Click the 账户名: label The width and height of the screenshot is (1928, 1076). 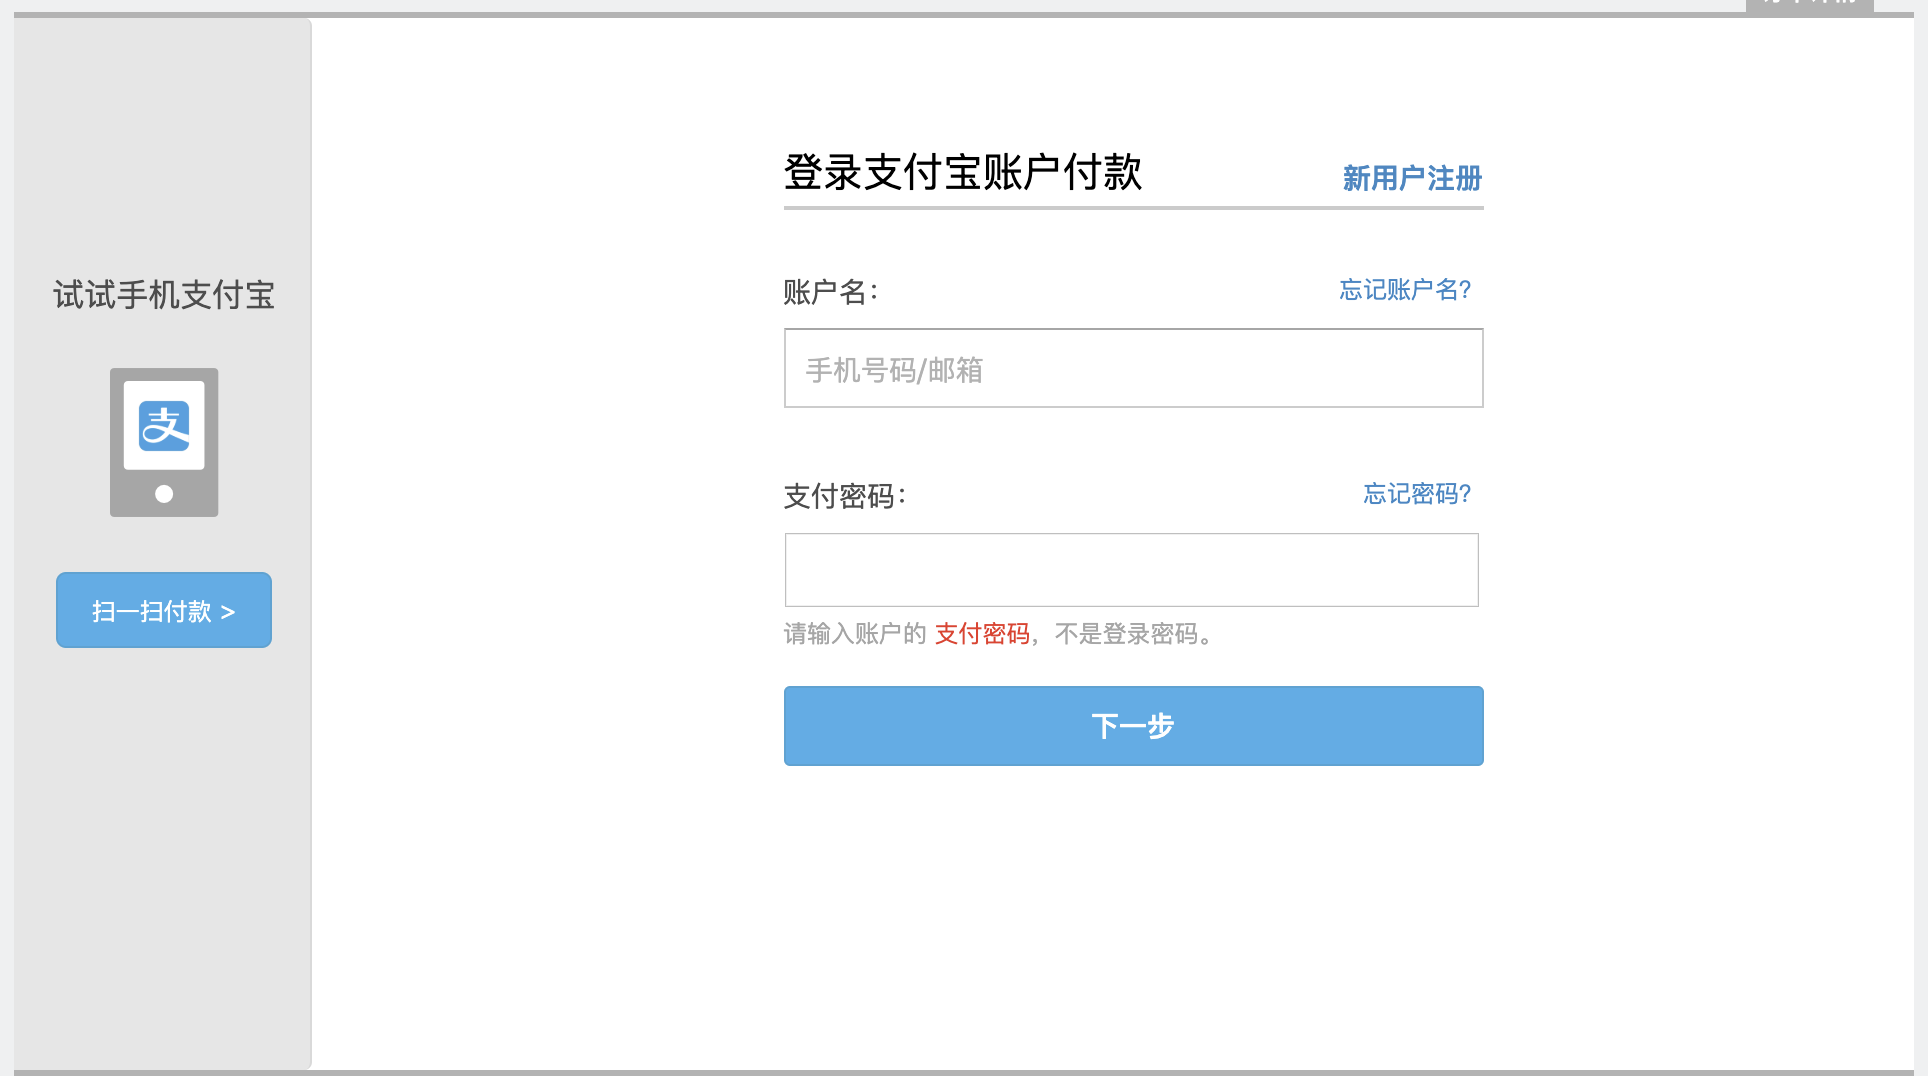tap(831, 292)
